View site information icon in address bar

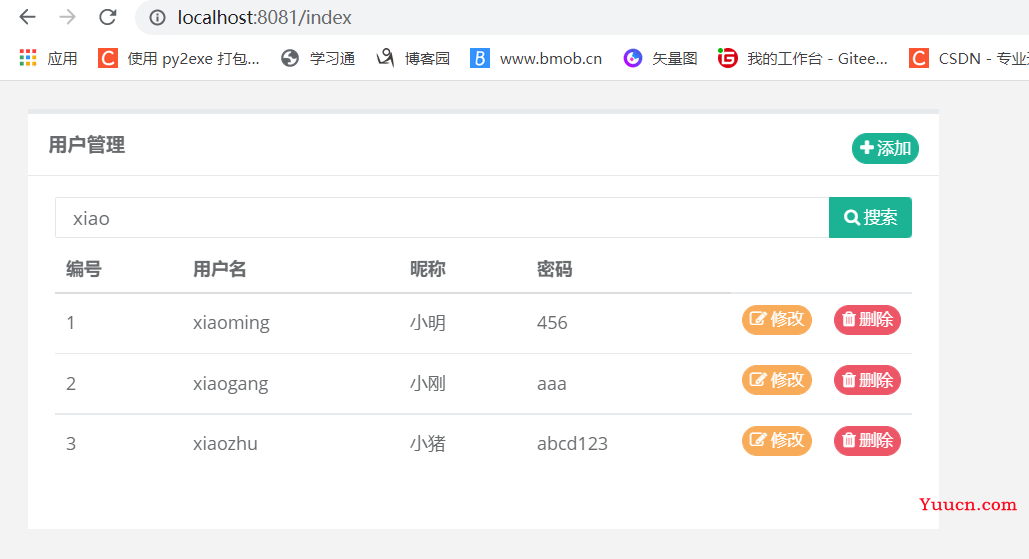pyautogui.click(x=158, y=18)
